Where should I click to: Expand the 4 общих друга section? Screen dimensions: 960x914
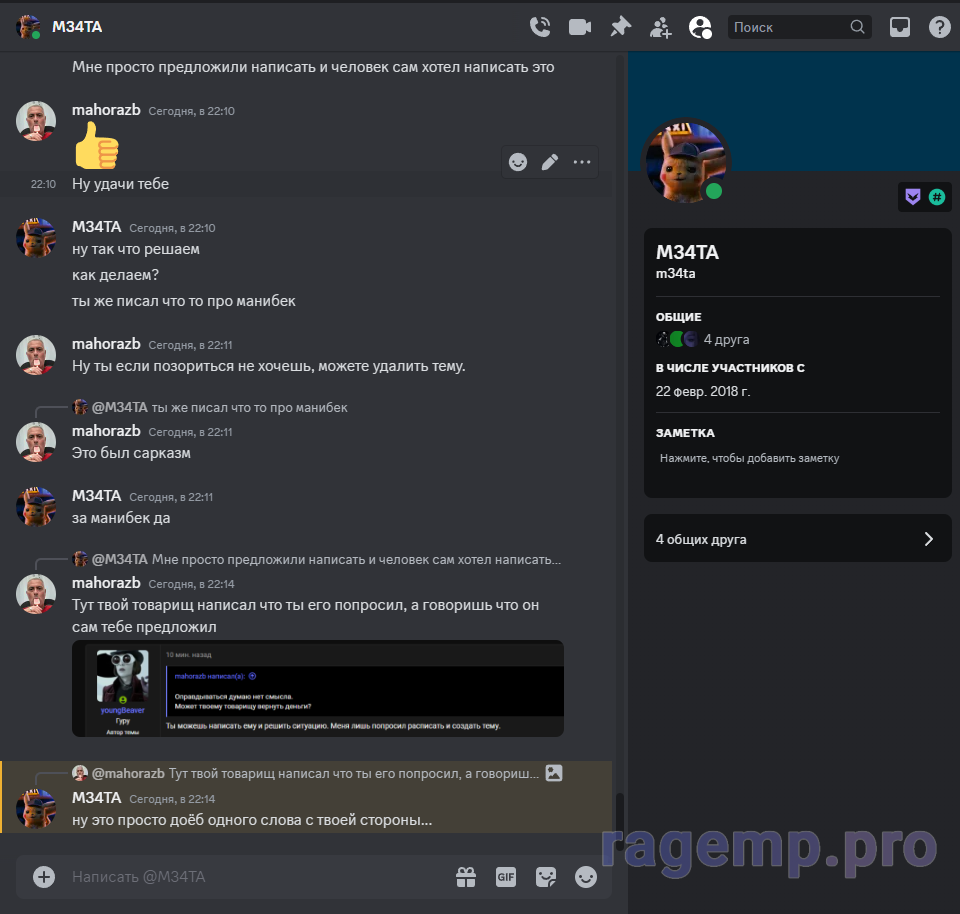tap(797, 539)
